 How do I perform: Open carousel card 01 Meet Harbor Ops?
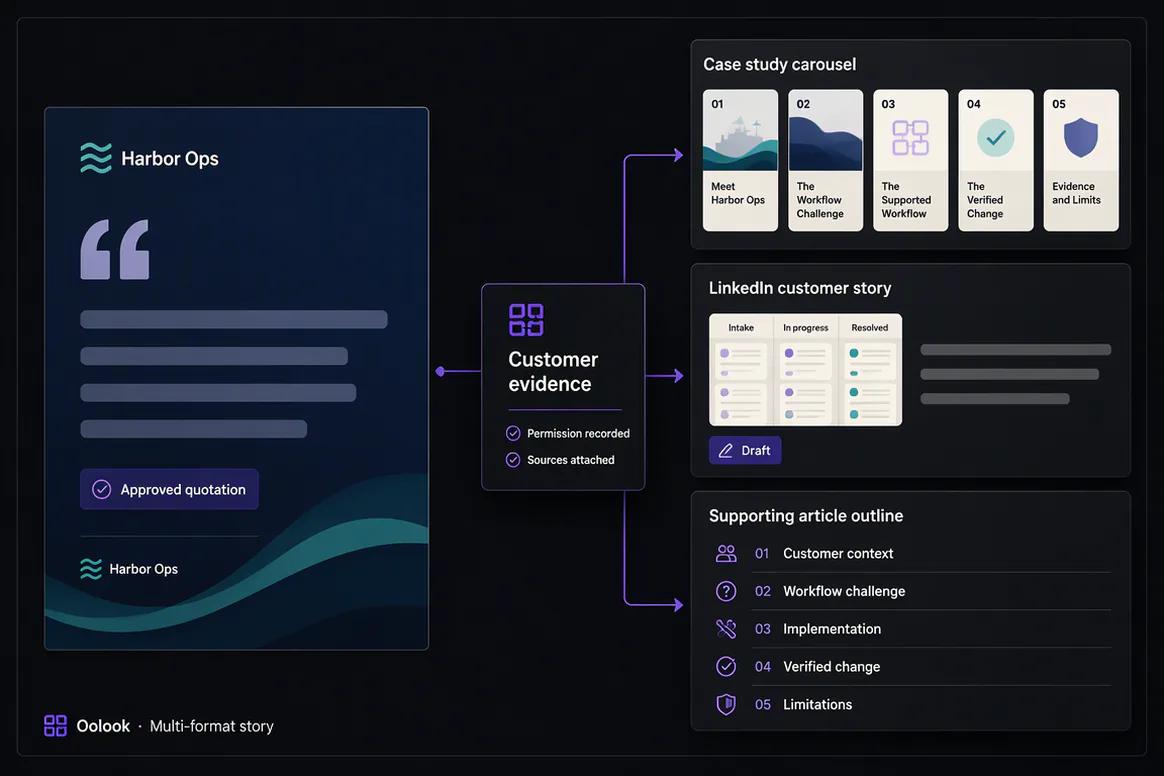point(740,160)
